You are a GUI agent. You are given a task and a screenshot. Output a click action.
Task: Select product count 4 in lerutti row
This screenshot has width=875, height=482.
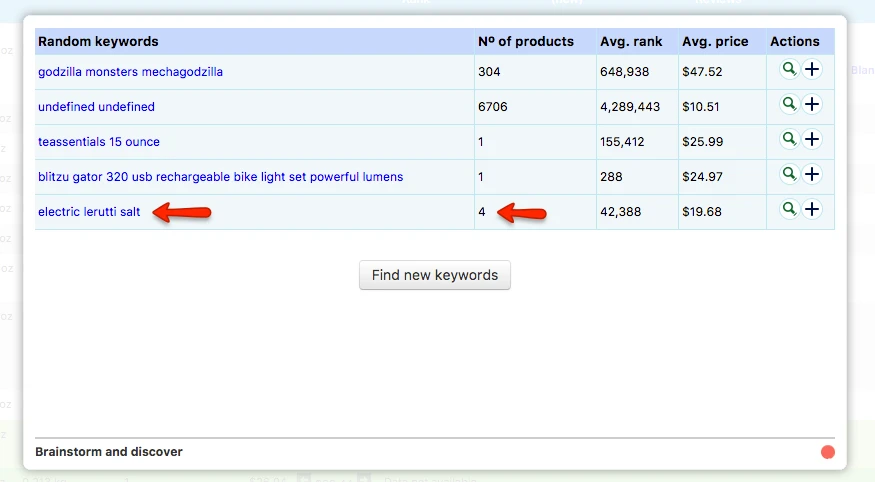coord(482,212)
